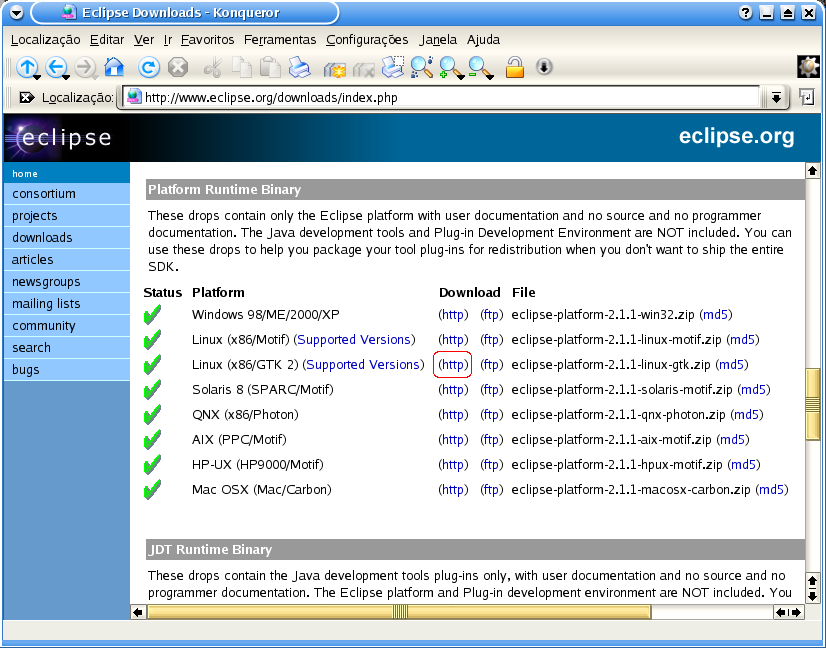Open the mailing lists sidebar link

pos(67,304)
